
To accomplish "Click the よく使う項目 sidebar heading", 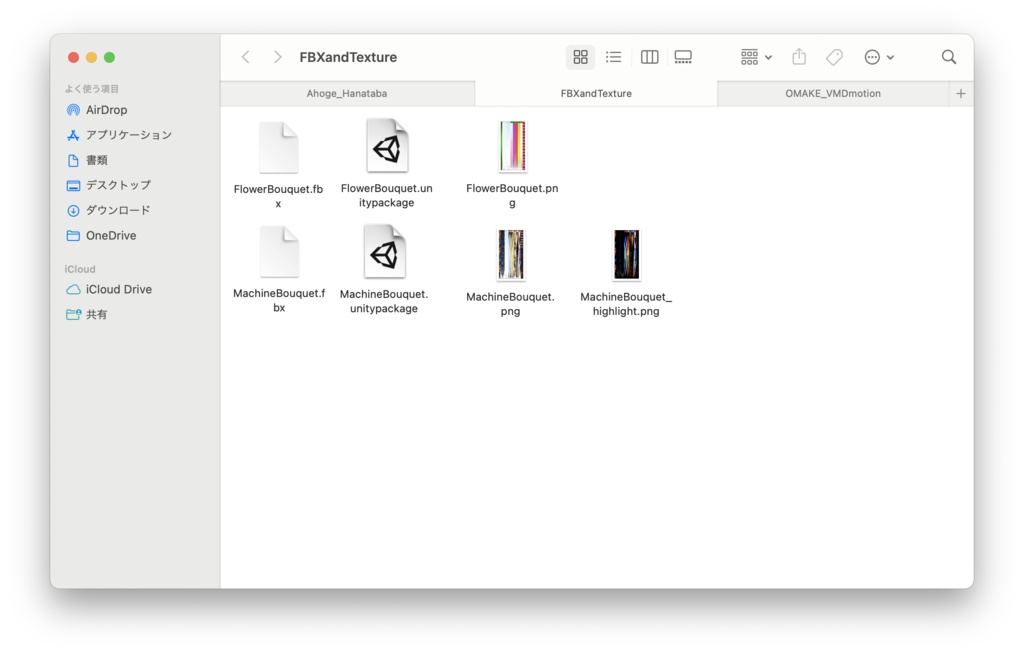I will coord(91,89).
